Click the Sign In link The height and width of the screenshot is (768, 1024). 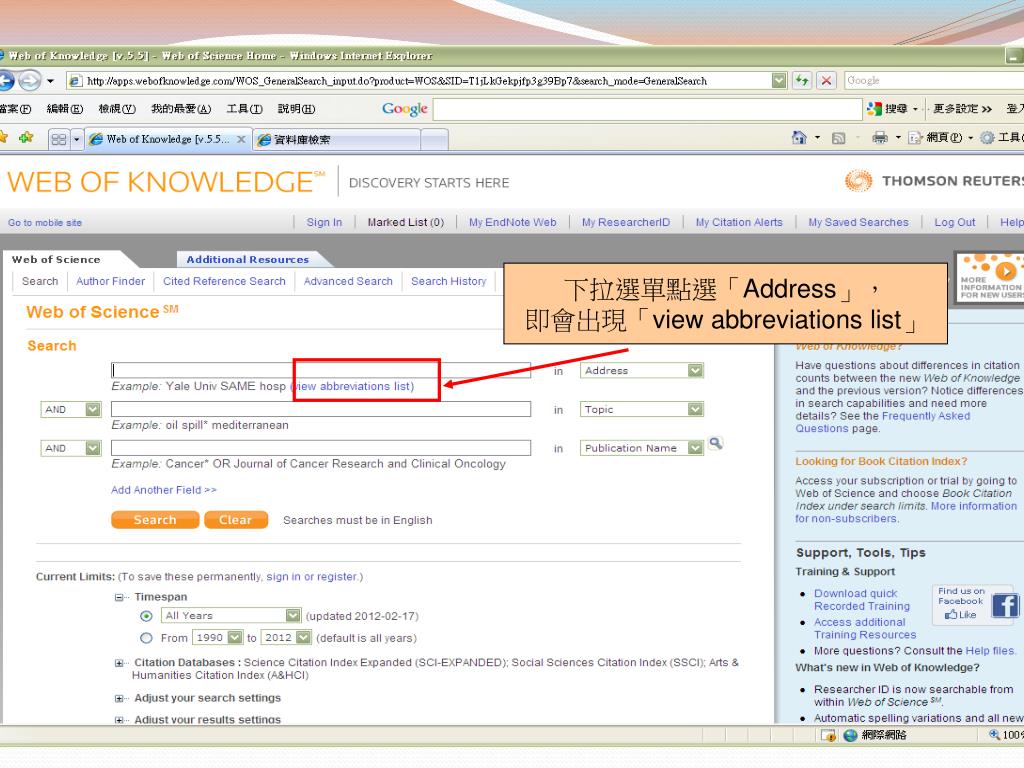click(x=324, y=223)
